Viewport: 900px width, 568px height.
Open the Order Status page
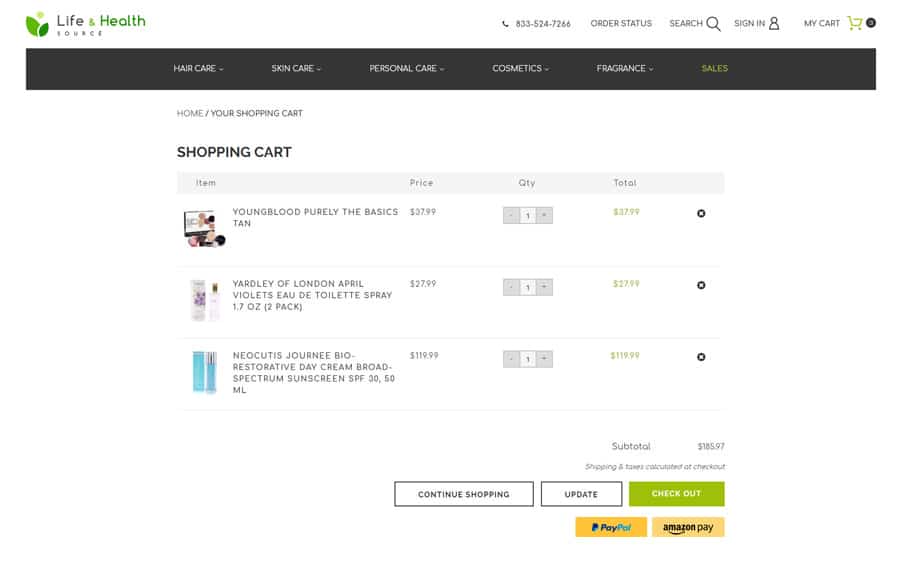[x=620, y=24]
